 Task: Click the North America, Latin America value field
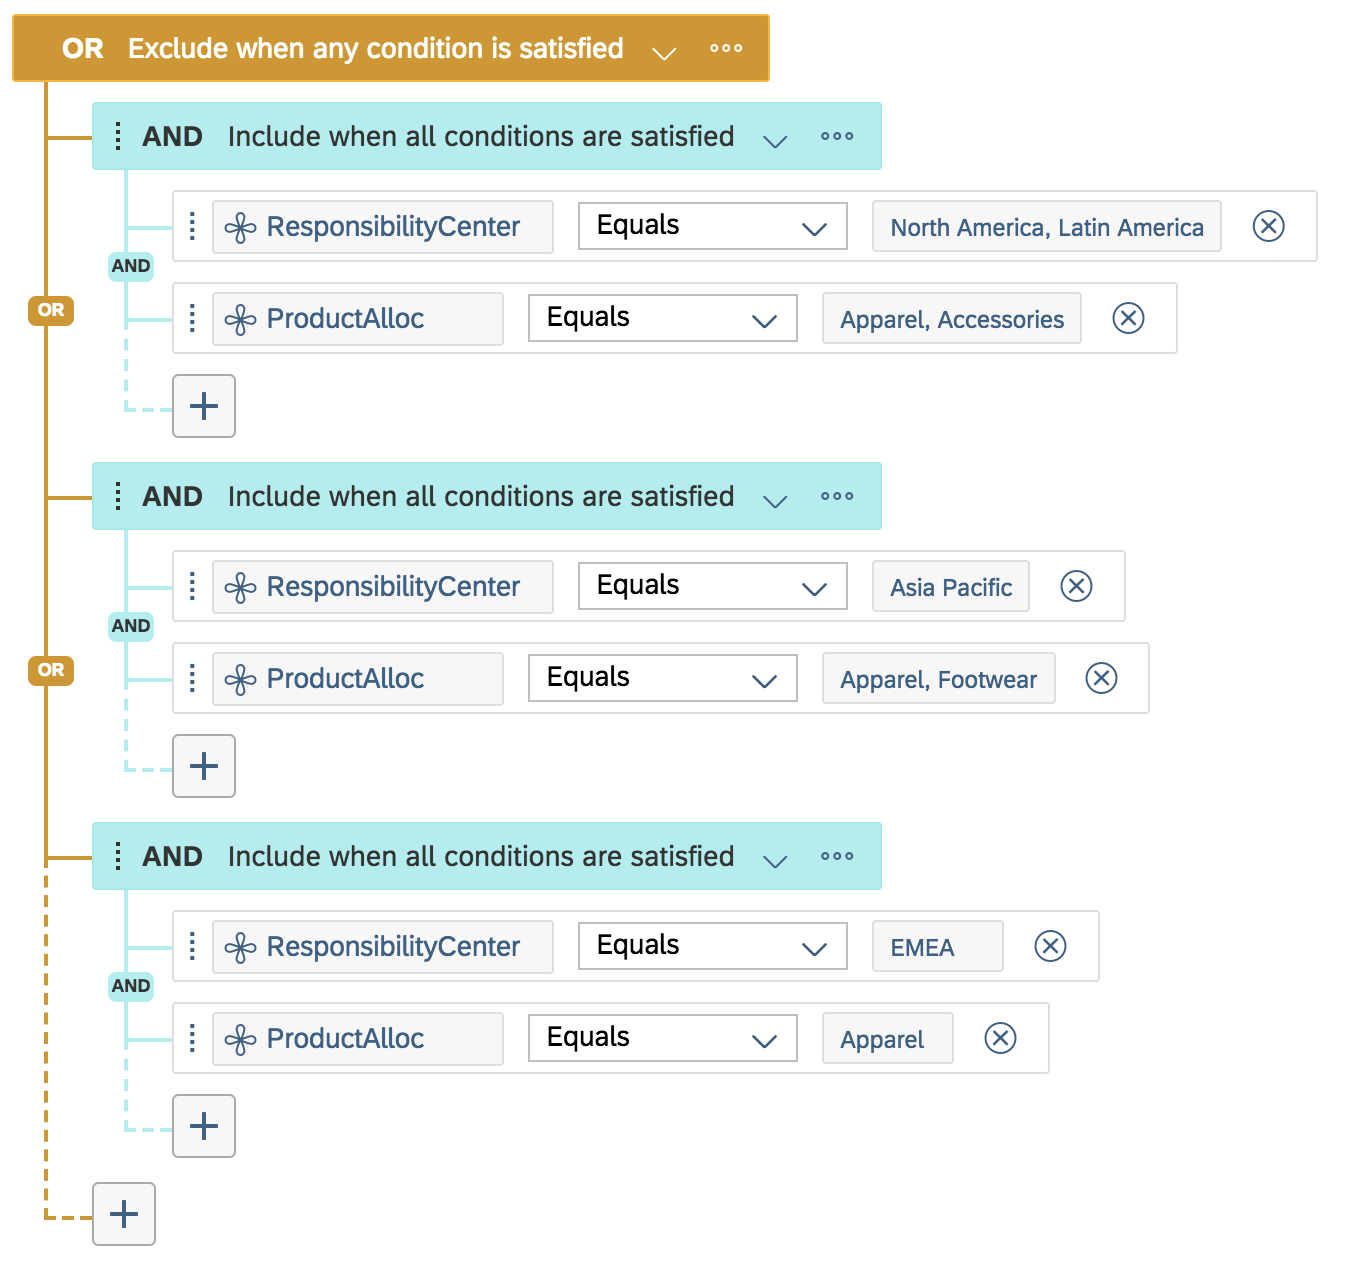pyautogui.click(x=1046, y=227)
